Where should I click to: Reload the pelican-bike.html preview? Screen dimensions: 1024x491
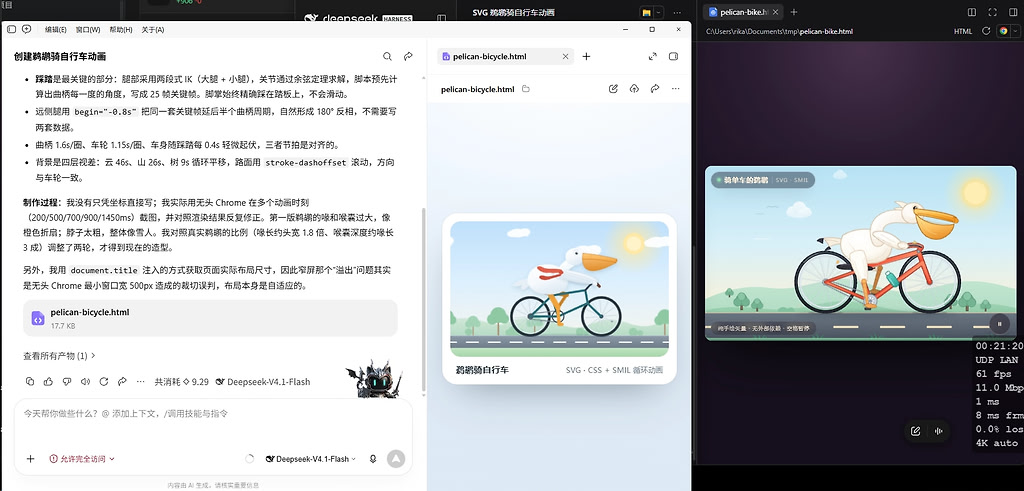(x=986, y=31)
